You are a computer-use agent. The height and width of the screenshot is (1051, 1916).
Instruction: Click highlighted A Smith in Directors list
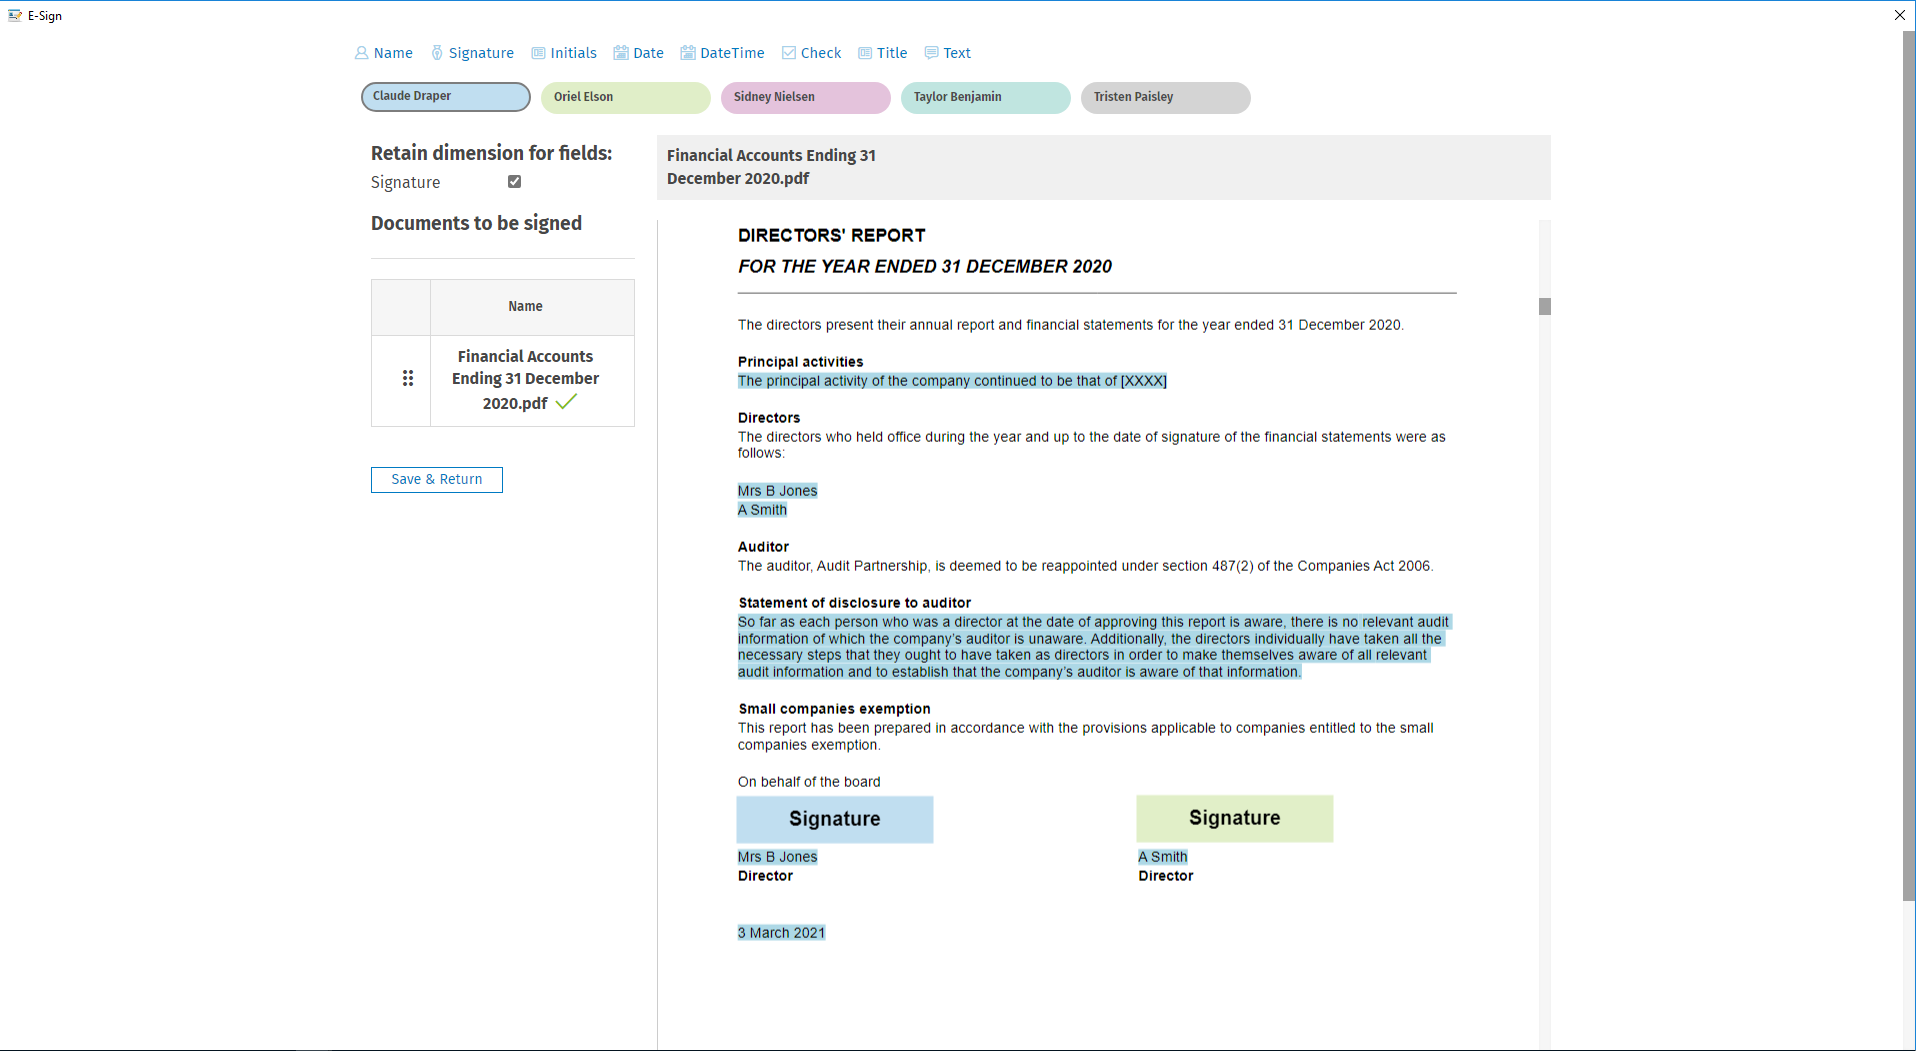coord(762,510)
